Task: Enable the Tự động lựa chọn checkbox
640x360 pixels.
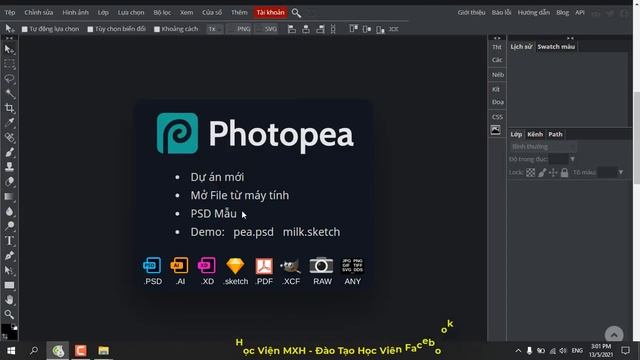Action: coord(24,29)
